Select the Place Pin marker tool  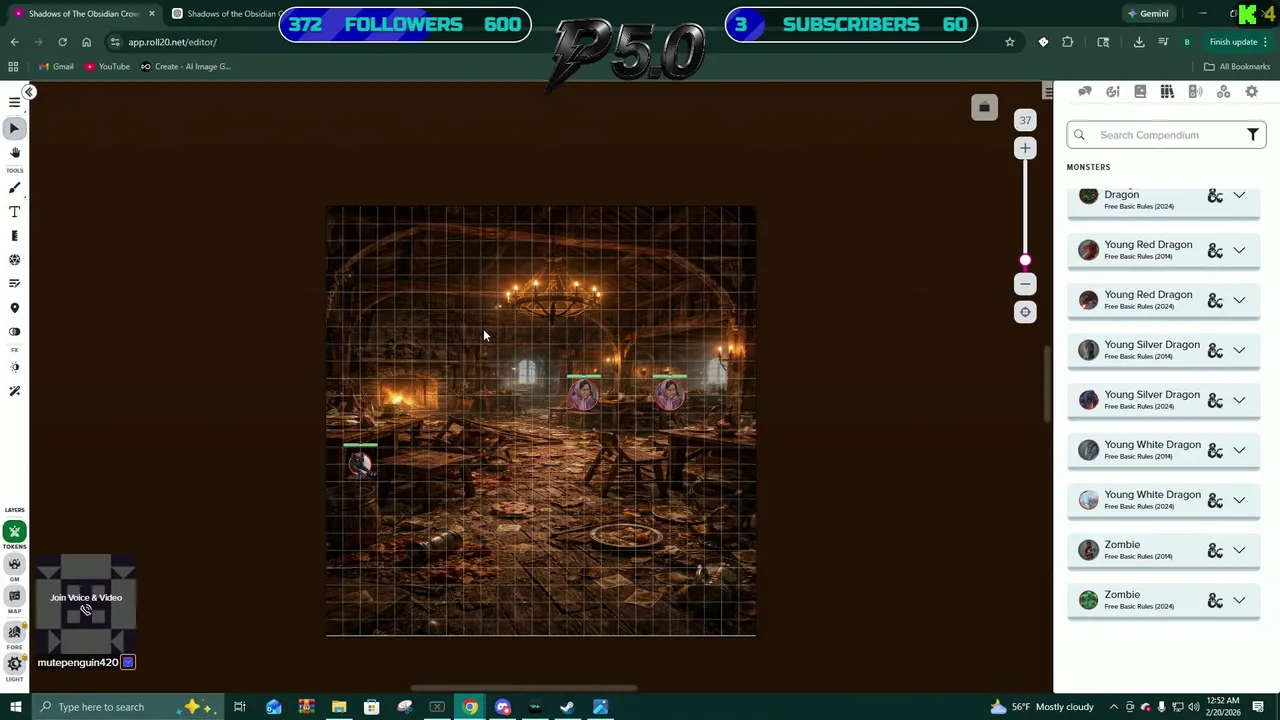point(14,308)
